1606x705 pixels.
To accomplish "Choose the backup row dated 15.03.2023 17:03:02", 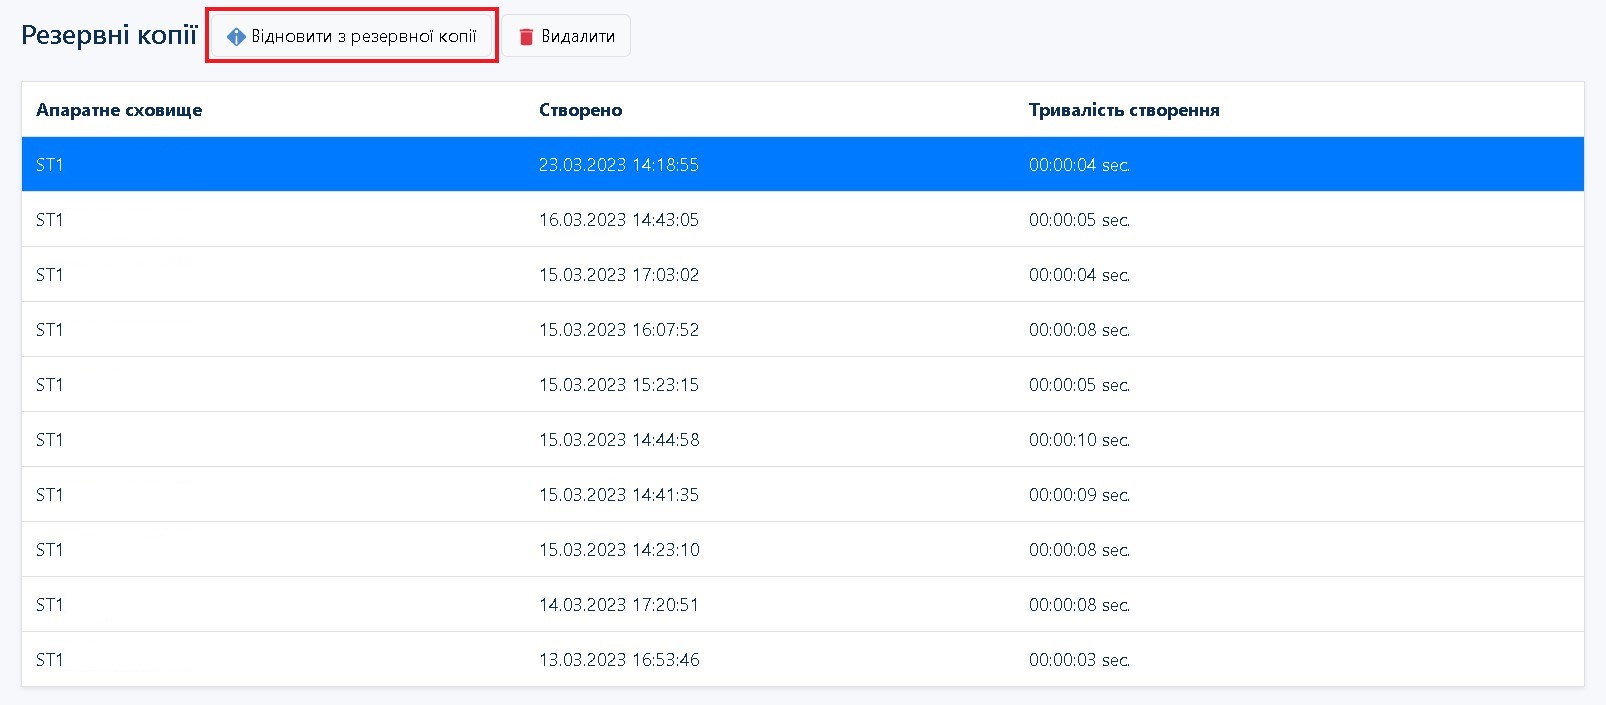I will 618,275.
